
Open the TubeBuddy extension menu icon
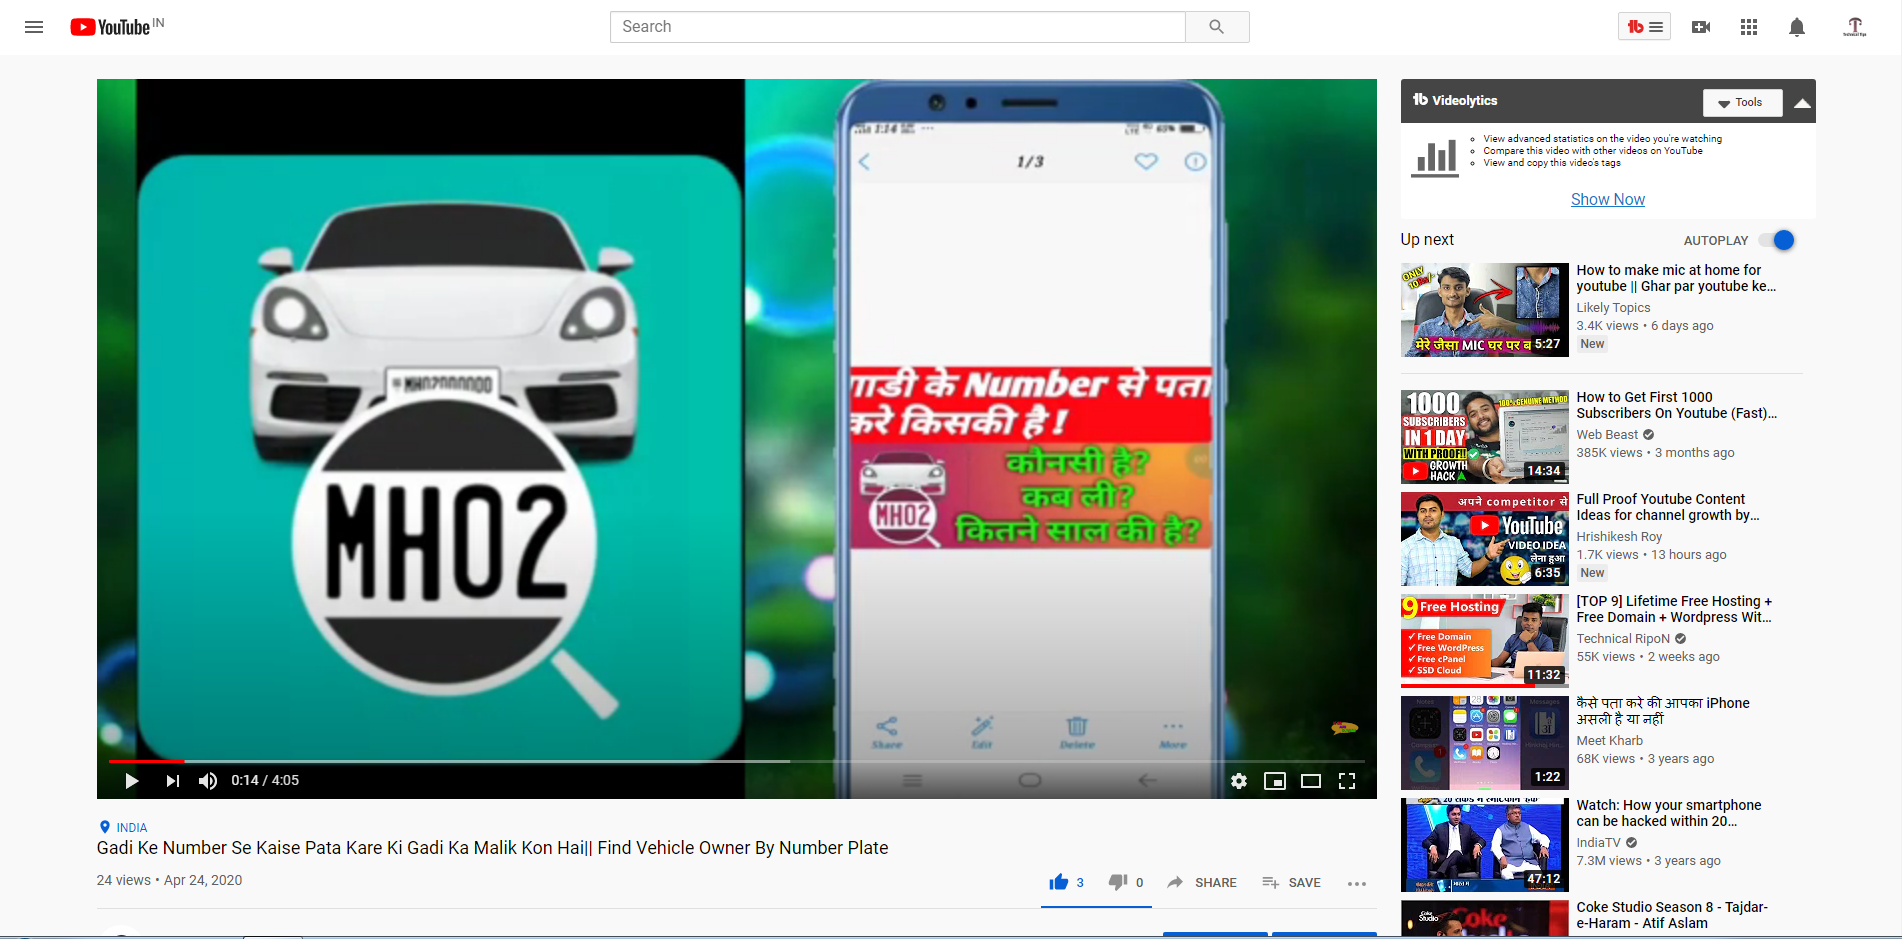pyautogui.click(x=1644, y=27)
